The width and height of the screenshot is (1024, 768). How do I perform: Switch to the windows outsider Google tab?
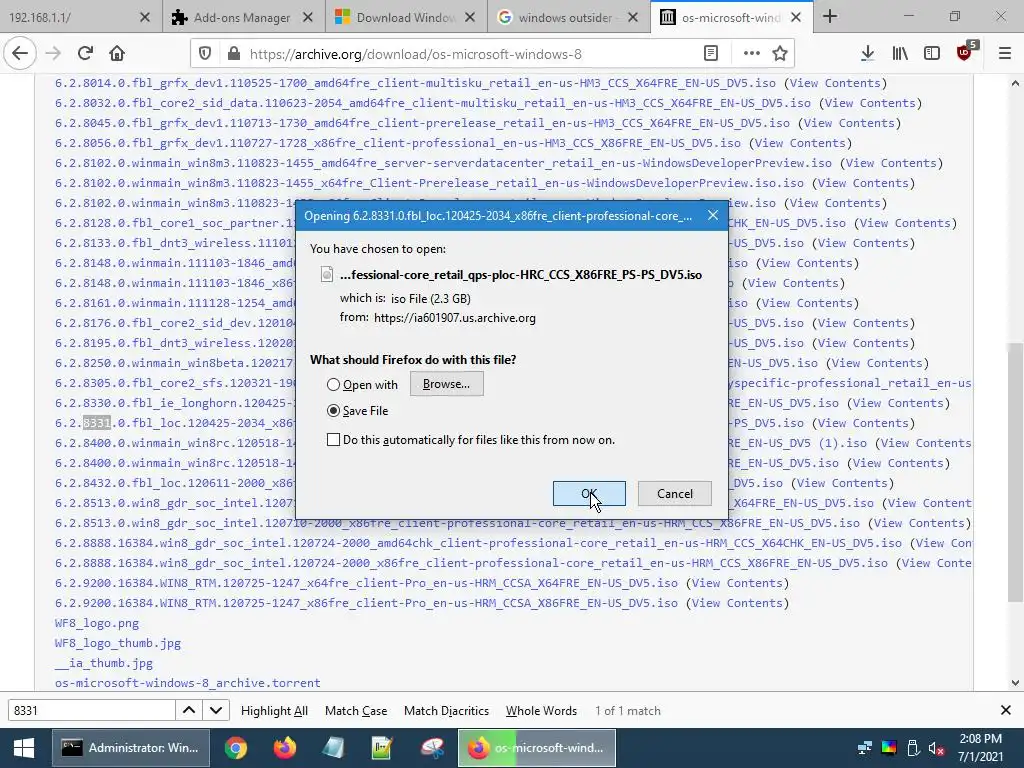point(568,17)
